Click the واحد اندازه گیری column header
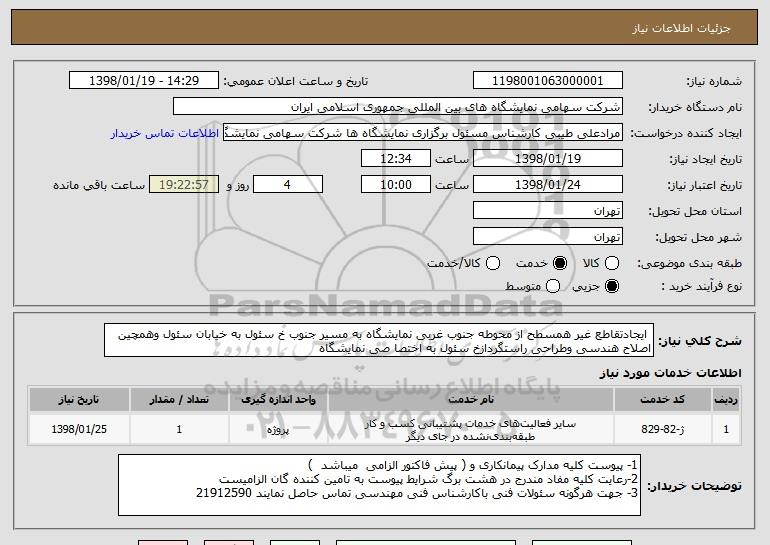Viewport: 770px width, 545px height. click(278, 400)
